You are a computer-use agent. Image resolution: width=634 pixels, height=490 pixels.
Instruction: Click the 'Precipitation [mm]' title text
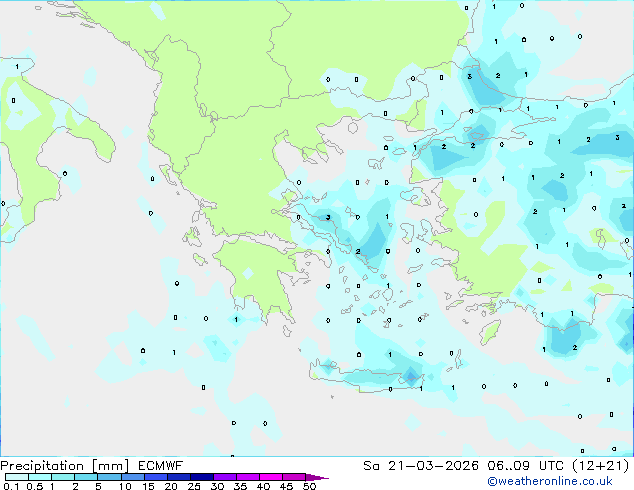click(x=65, y=466)
